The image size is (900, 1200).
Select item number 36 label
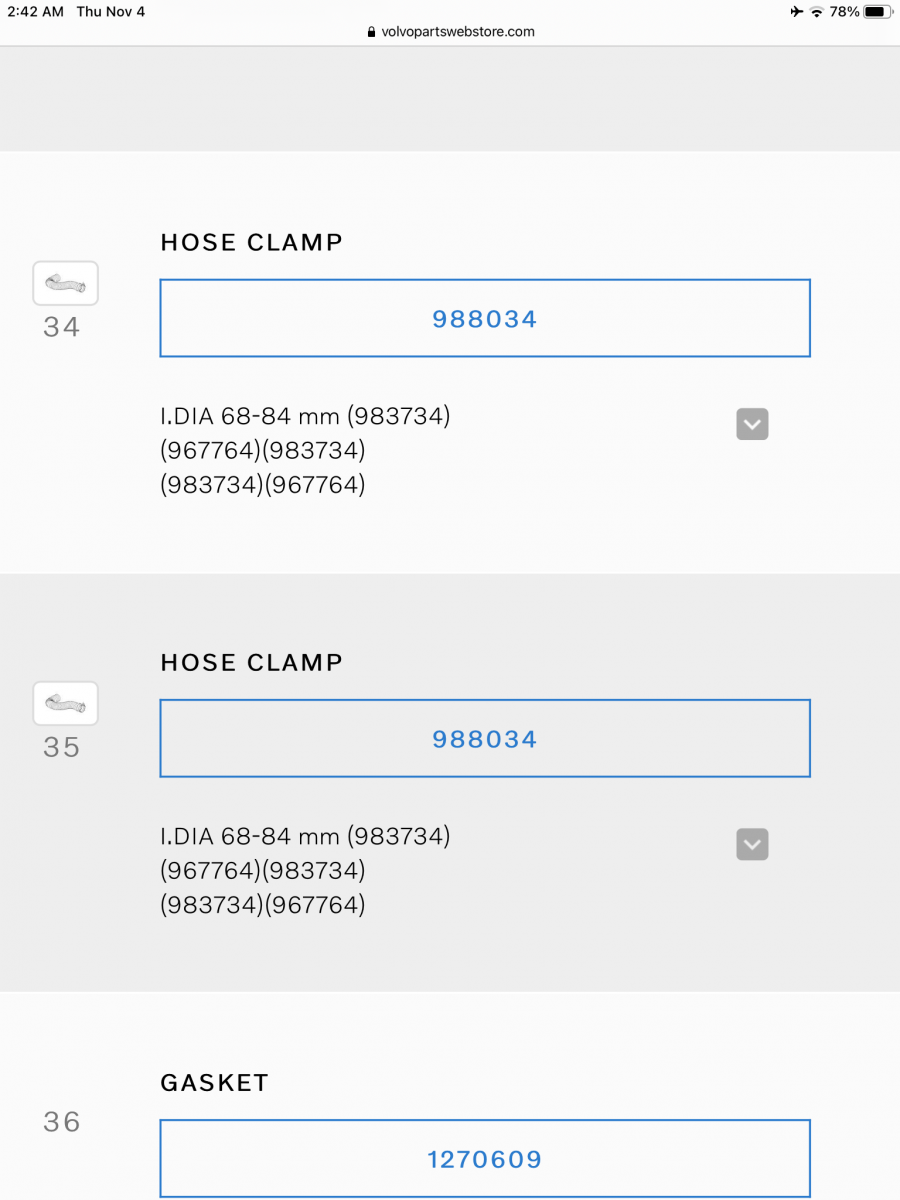tap(61, 1122)
